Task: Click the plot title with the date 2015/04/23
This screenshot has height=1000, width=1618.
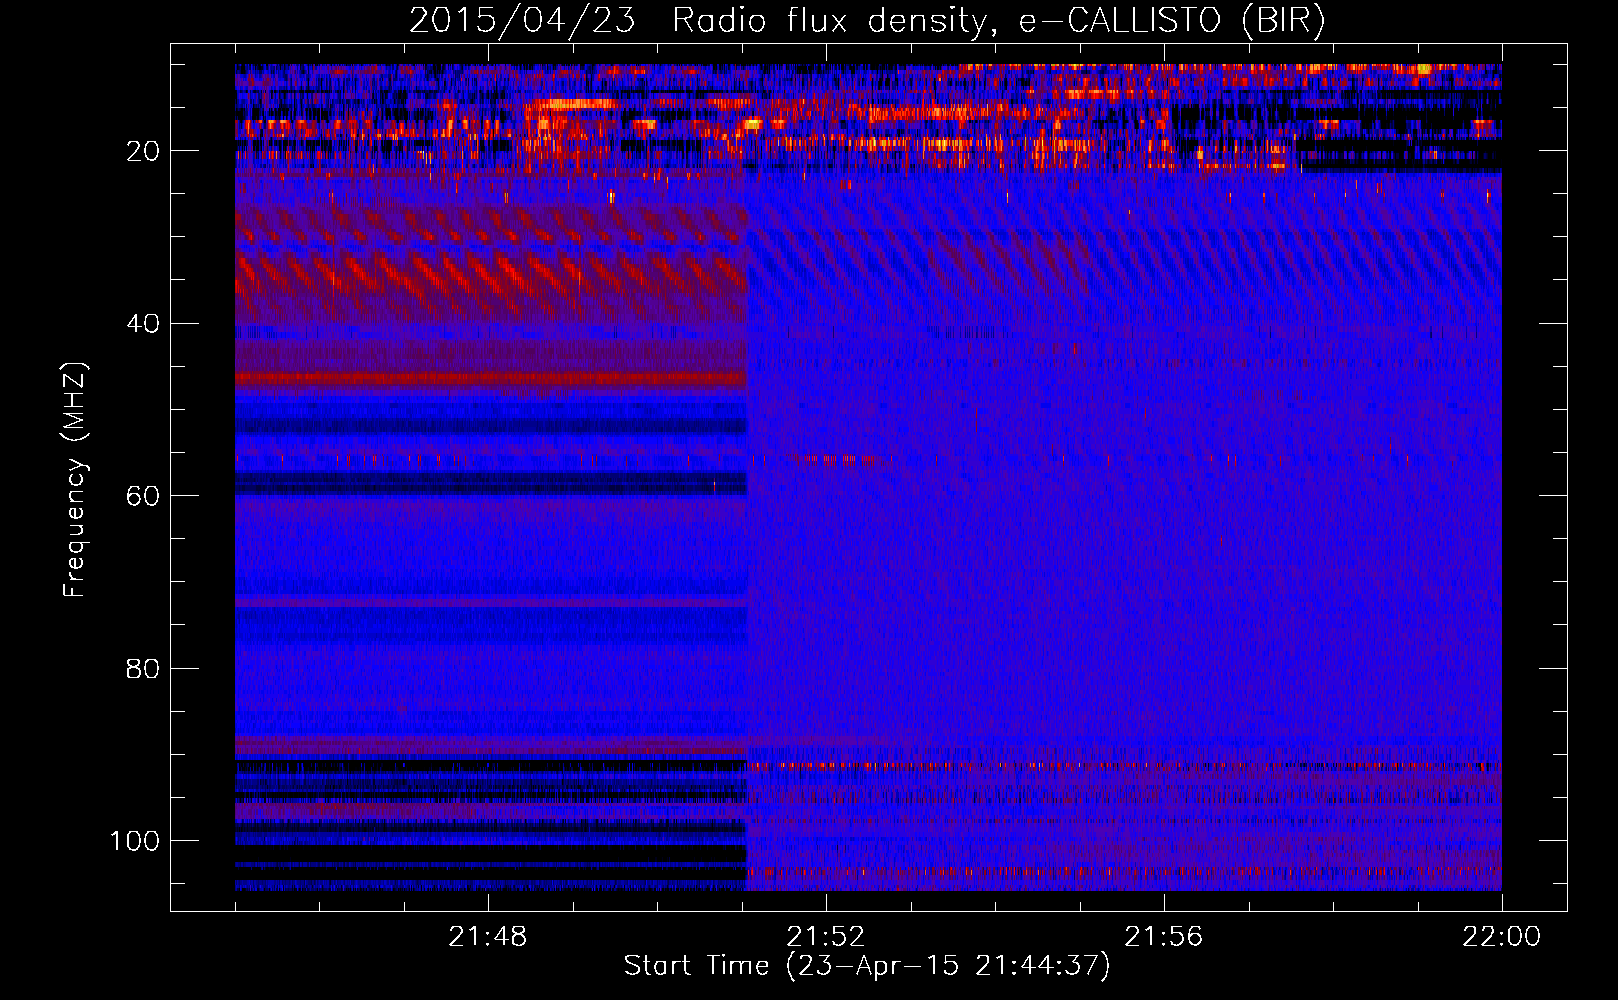Action: click(x=867, y=21)
